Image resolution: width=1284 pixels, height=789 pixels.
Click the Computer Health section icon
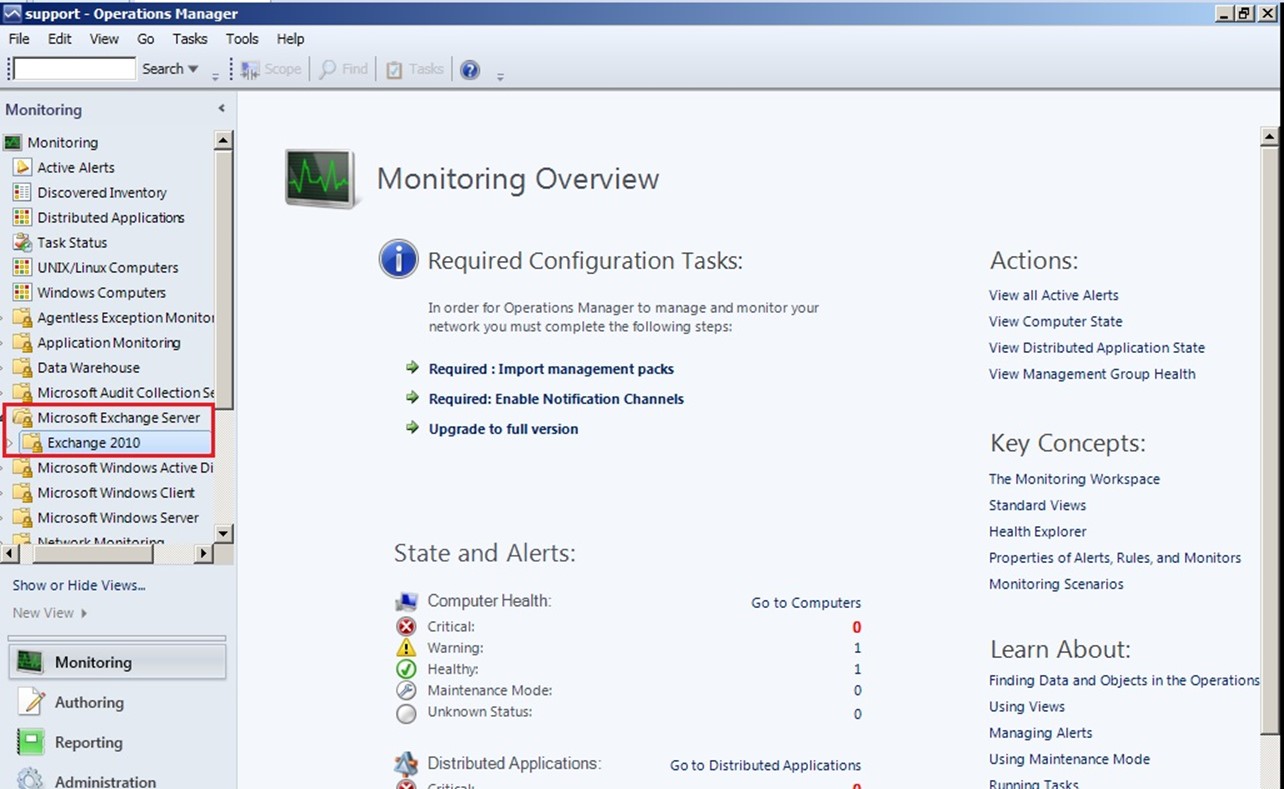[x=406, y=601]
